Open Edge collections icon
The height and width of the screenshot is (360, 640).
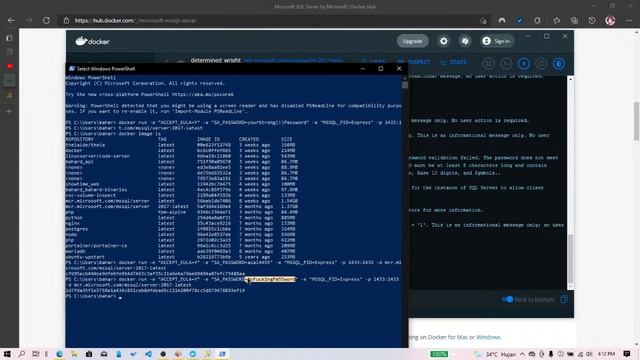point(574,20)
